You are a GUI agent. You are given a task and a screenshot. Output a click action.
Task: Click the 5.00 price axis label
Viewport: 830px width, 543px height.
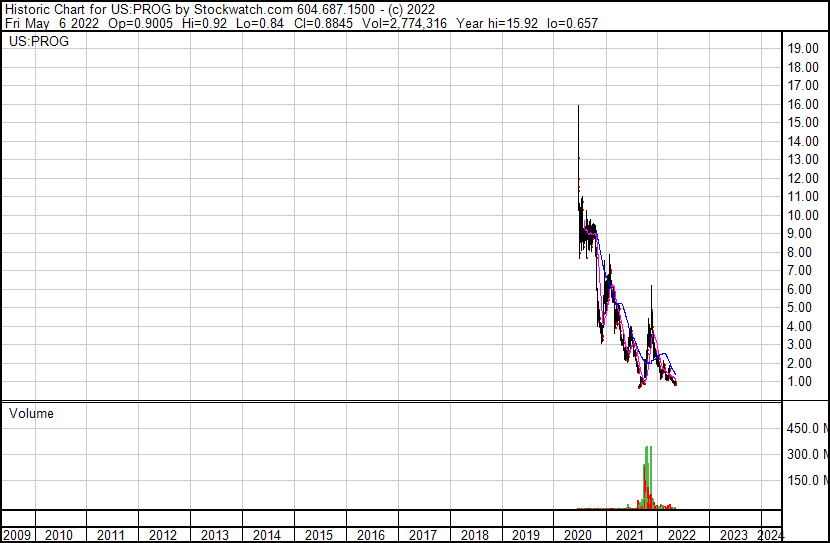(799, 307)
